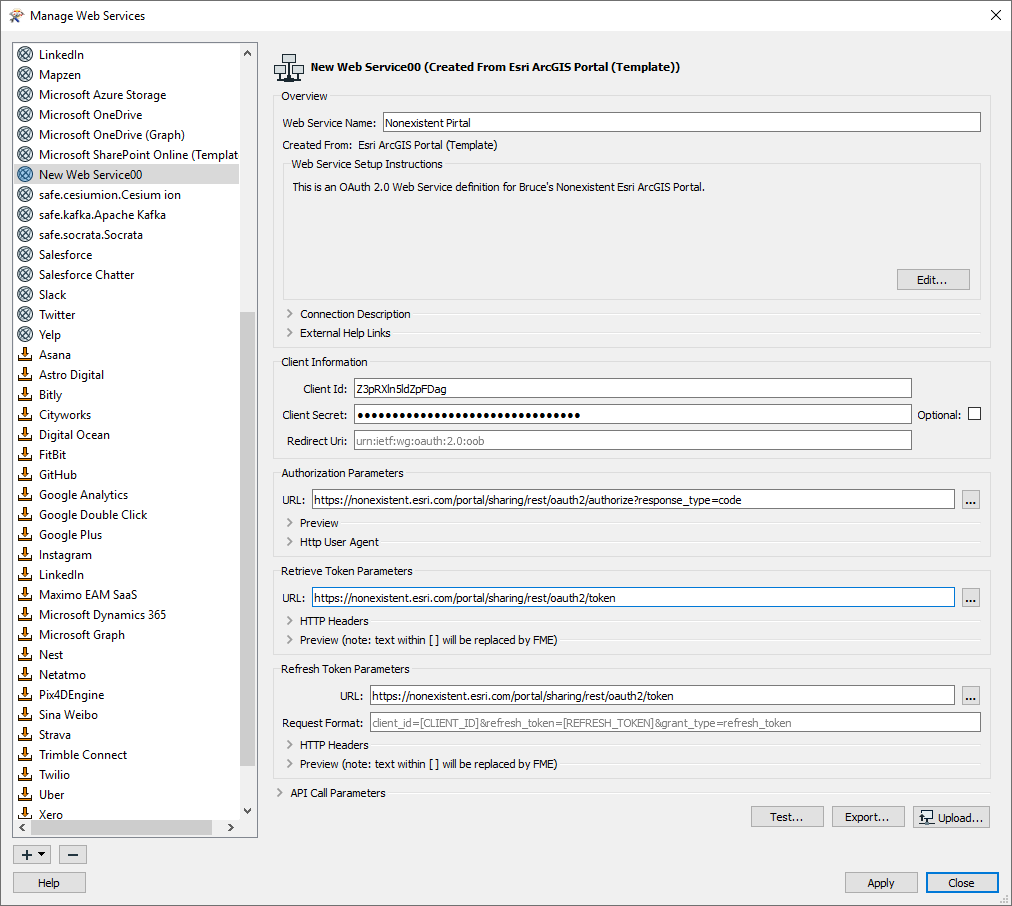Open the add web service plus dropdown

pyautogui.click(x=32, y=854)
